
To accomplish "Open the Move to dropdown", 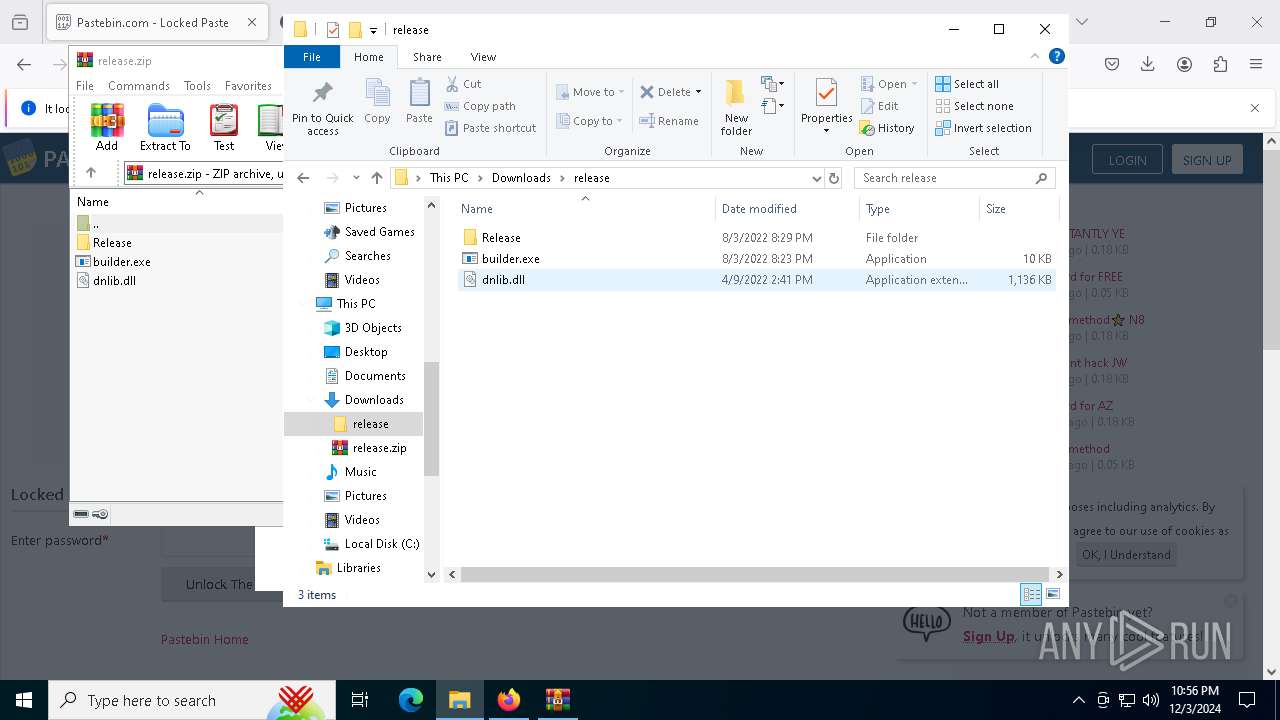I will (590, 92).
